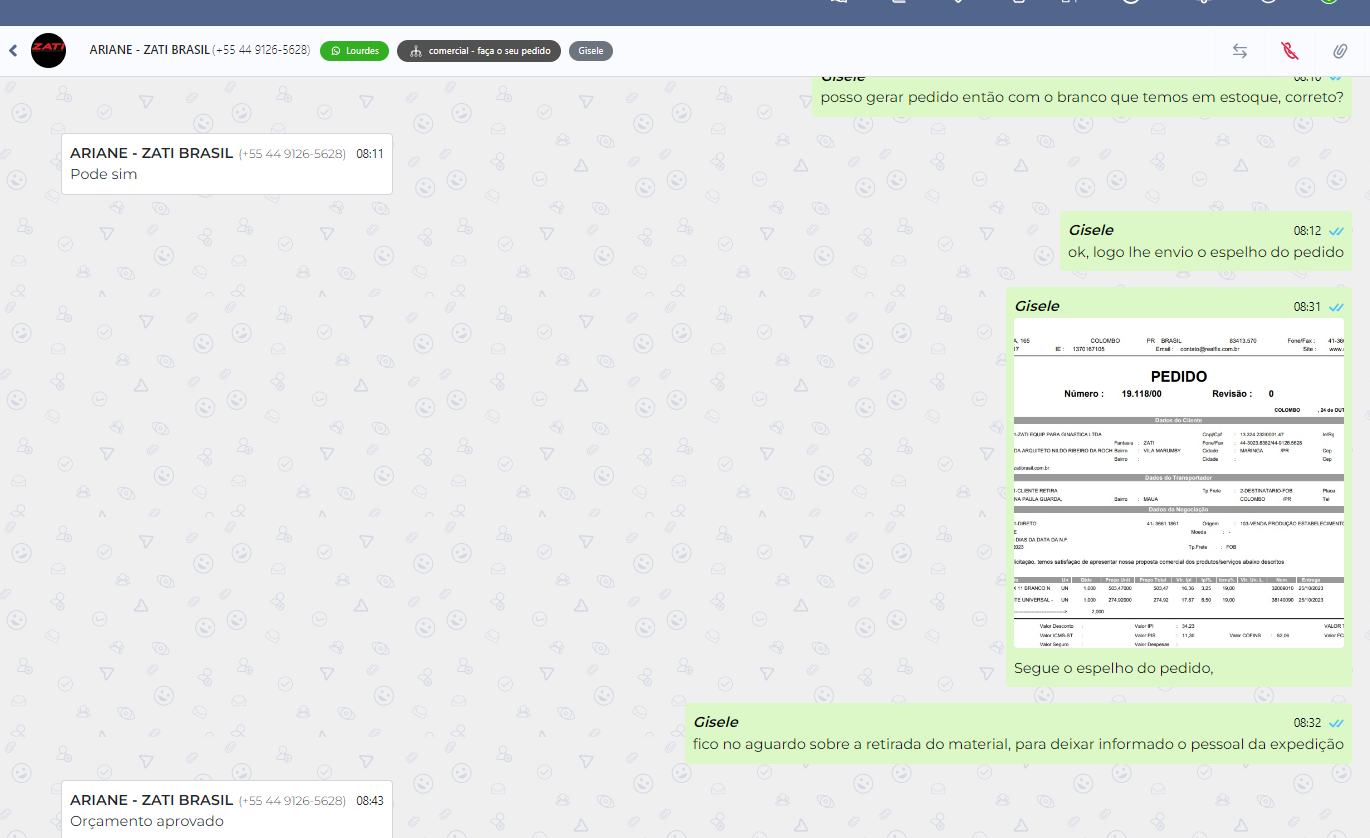Open the PEDIDO document image thumbnail
Viewport: 1370px width, 838px height.
click(x=1178, y=483)
